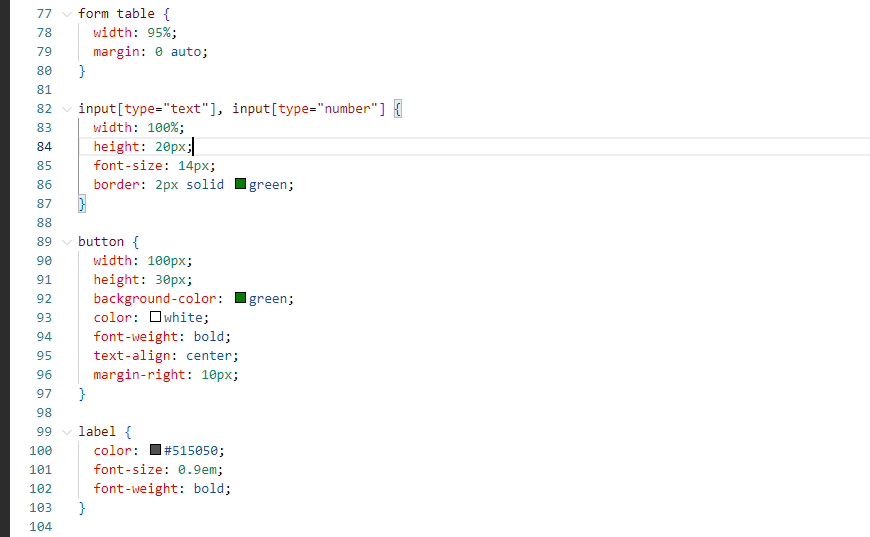Click the 'form table' selector text

[117, 14]
